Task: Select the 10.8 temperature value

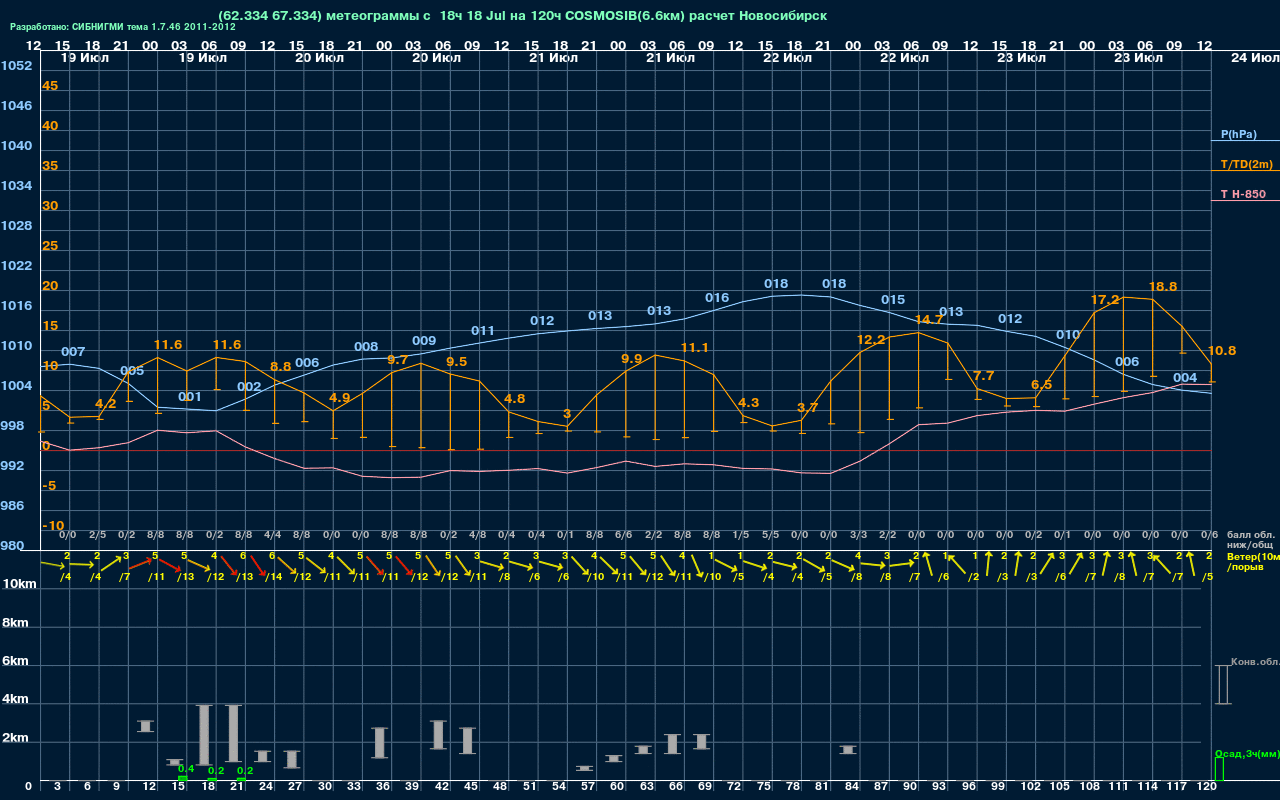Action: [1222, 351]
